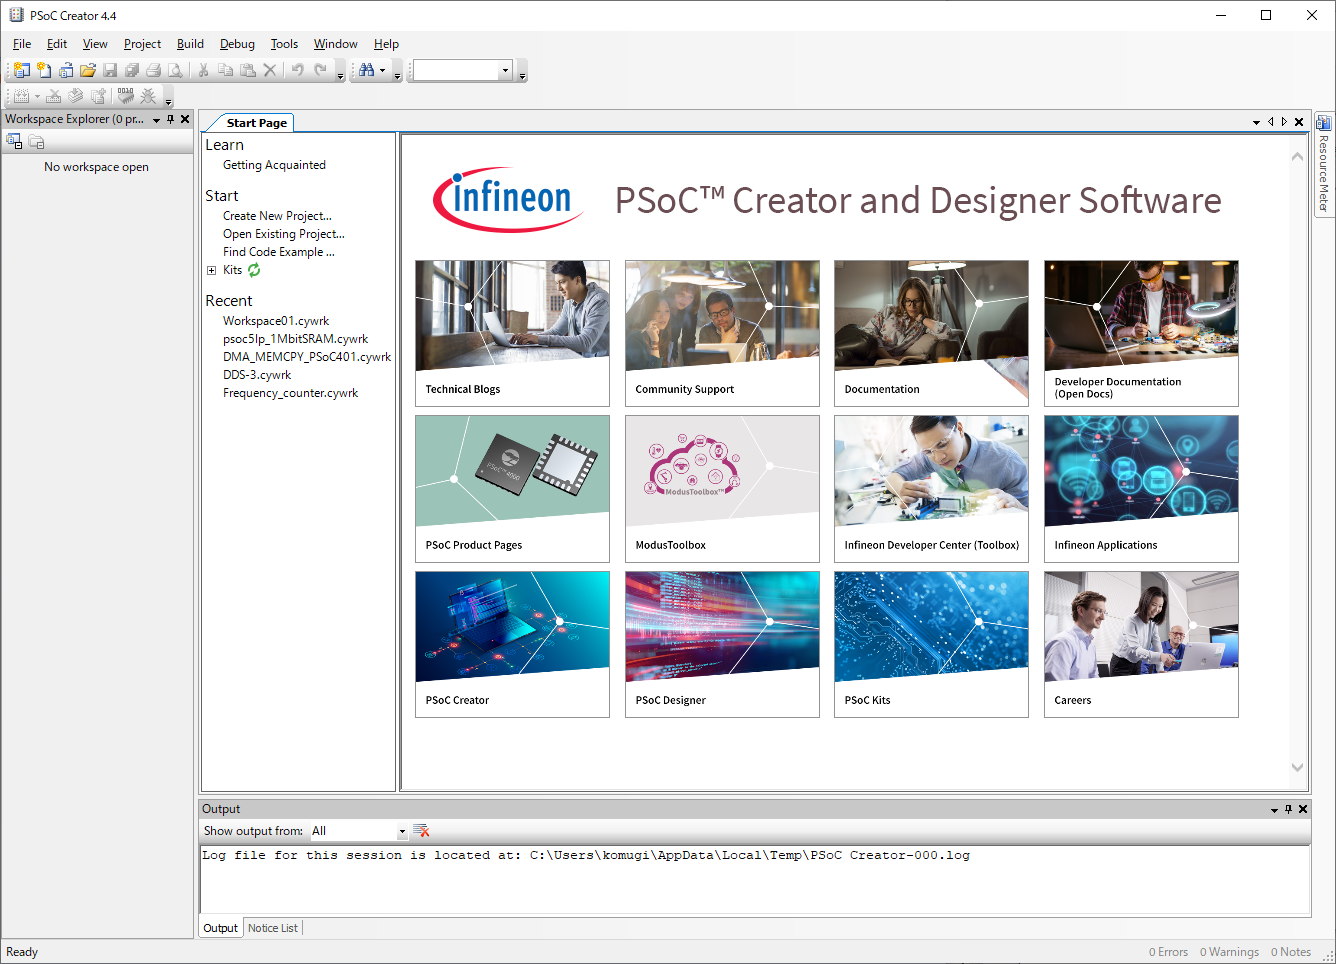Open the Community Support tile
1336x964 pixels.
[x=722, y=334]
